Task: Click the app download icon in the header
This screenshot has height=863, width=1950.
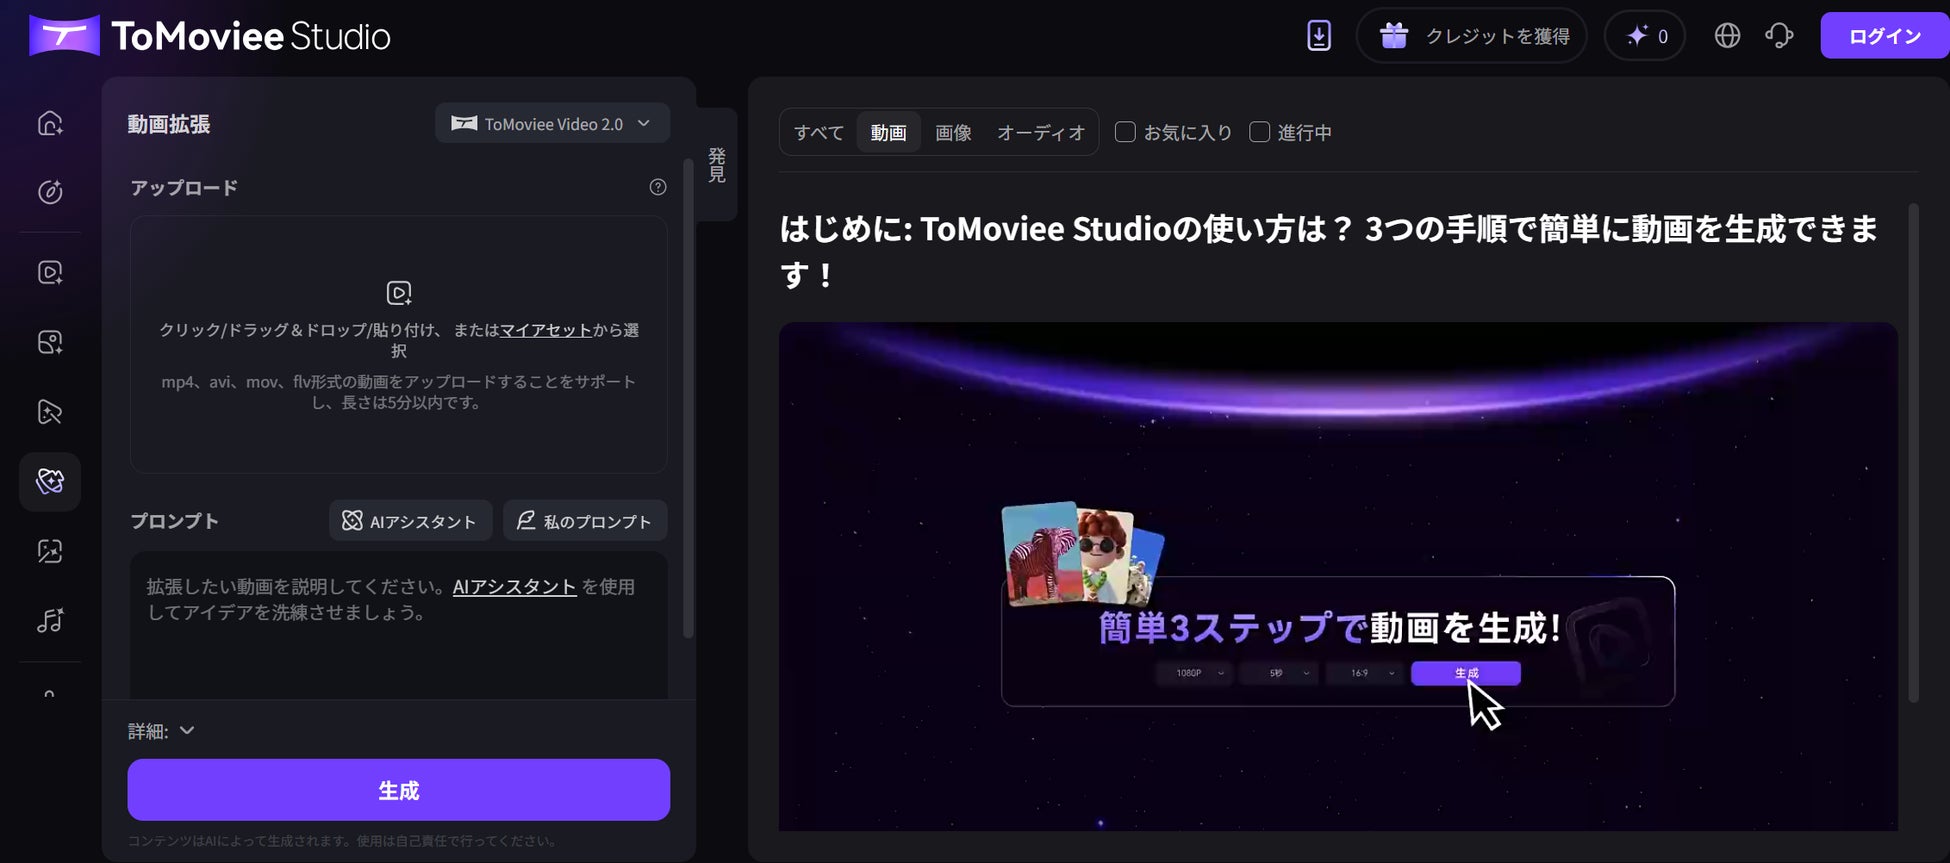Action: (x=1319, y=36)
